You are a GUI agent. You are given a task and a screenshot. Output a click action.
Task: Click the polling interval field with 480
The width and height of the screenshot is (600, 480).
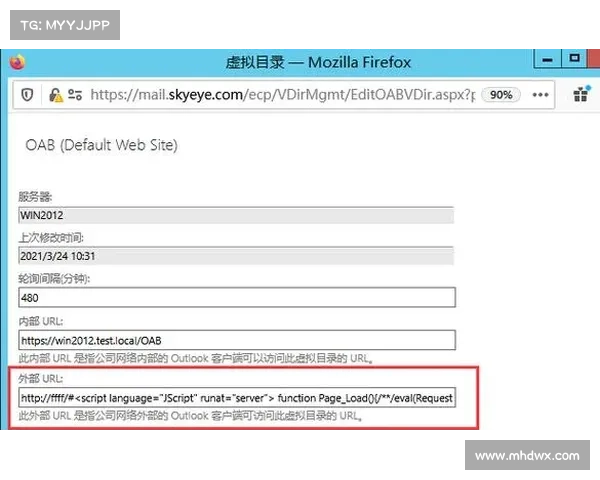tap(237, 297)
